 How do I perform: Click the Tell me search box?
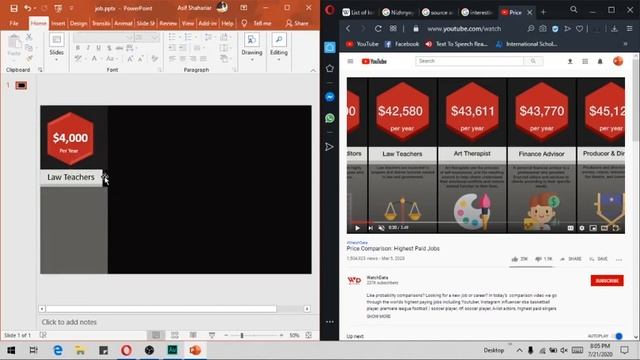click(262, 23)
